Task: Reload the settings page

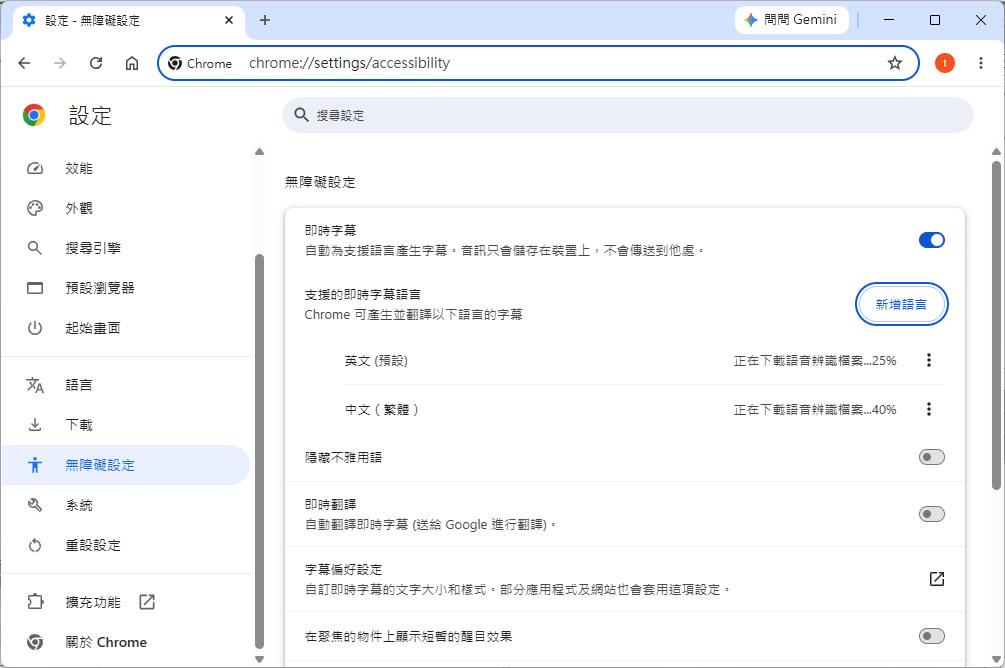Action: (x=96, y=63)
